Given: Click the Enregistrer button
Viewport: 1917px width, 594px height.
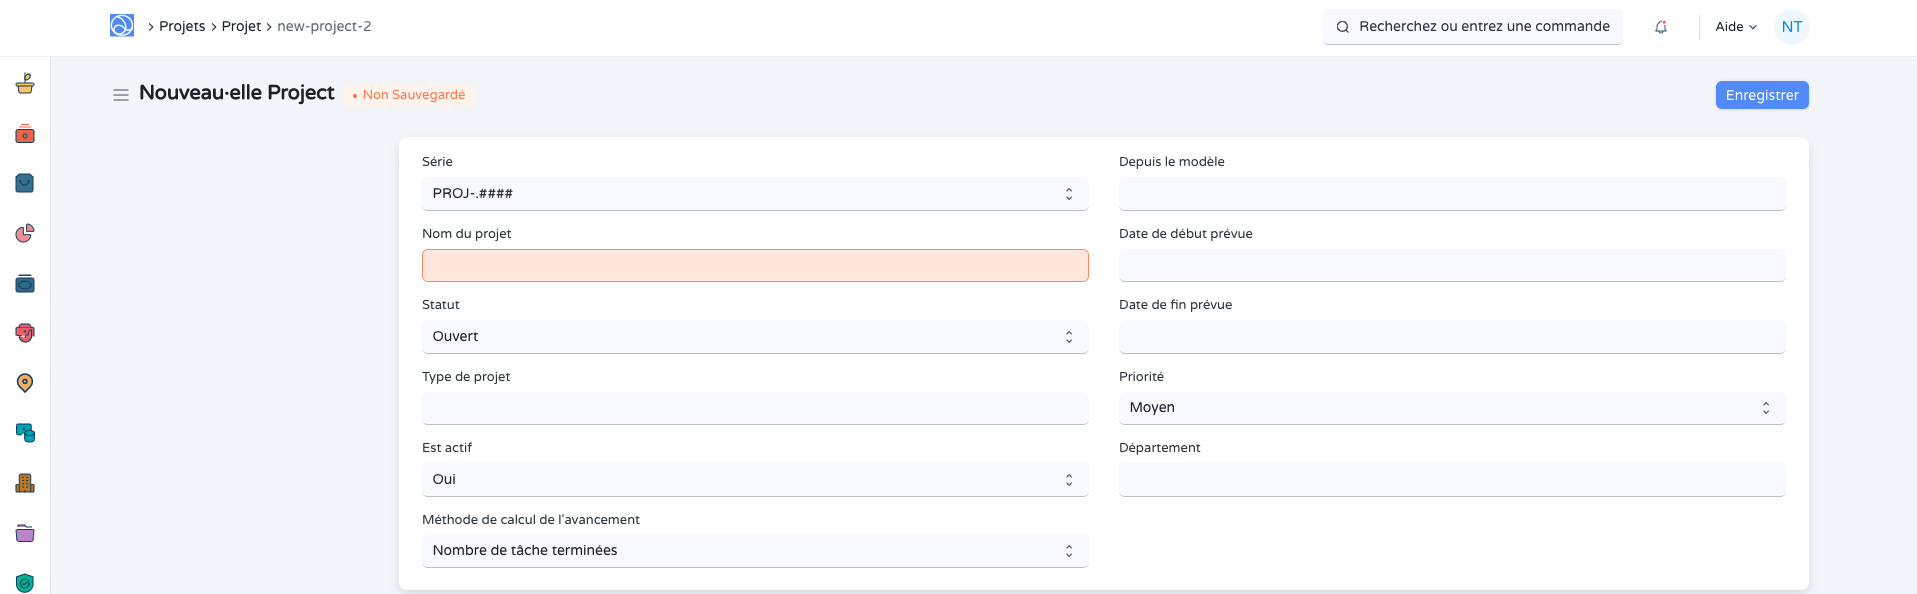Looking at the screenshot, I should (x=1761, y=95).
